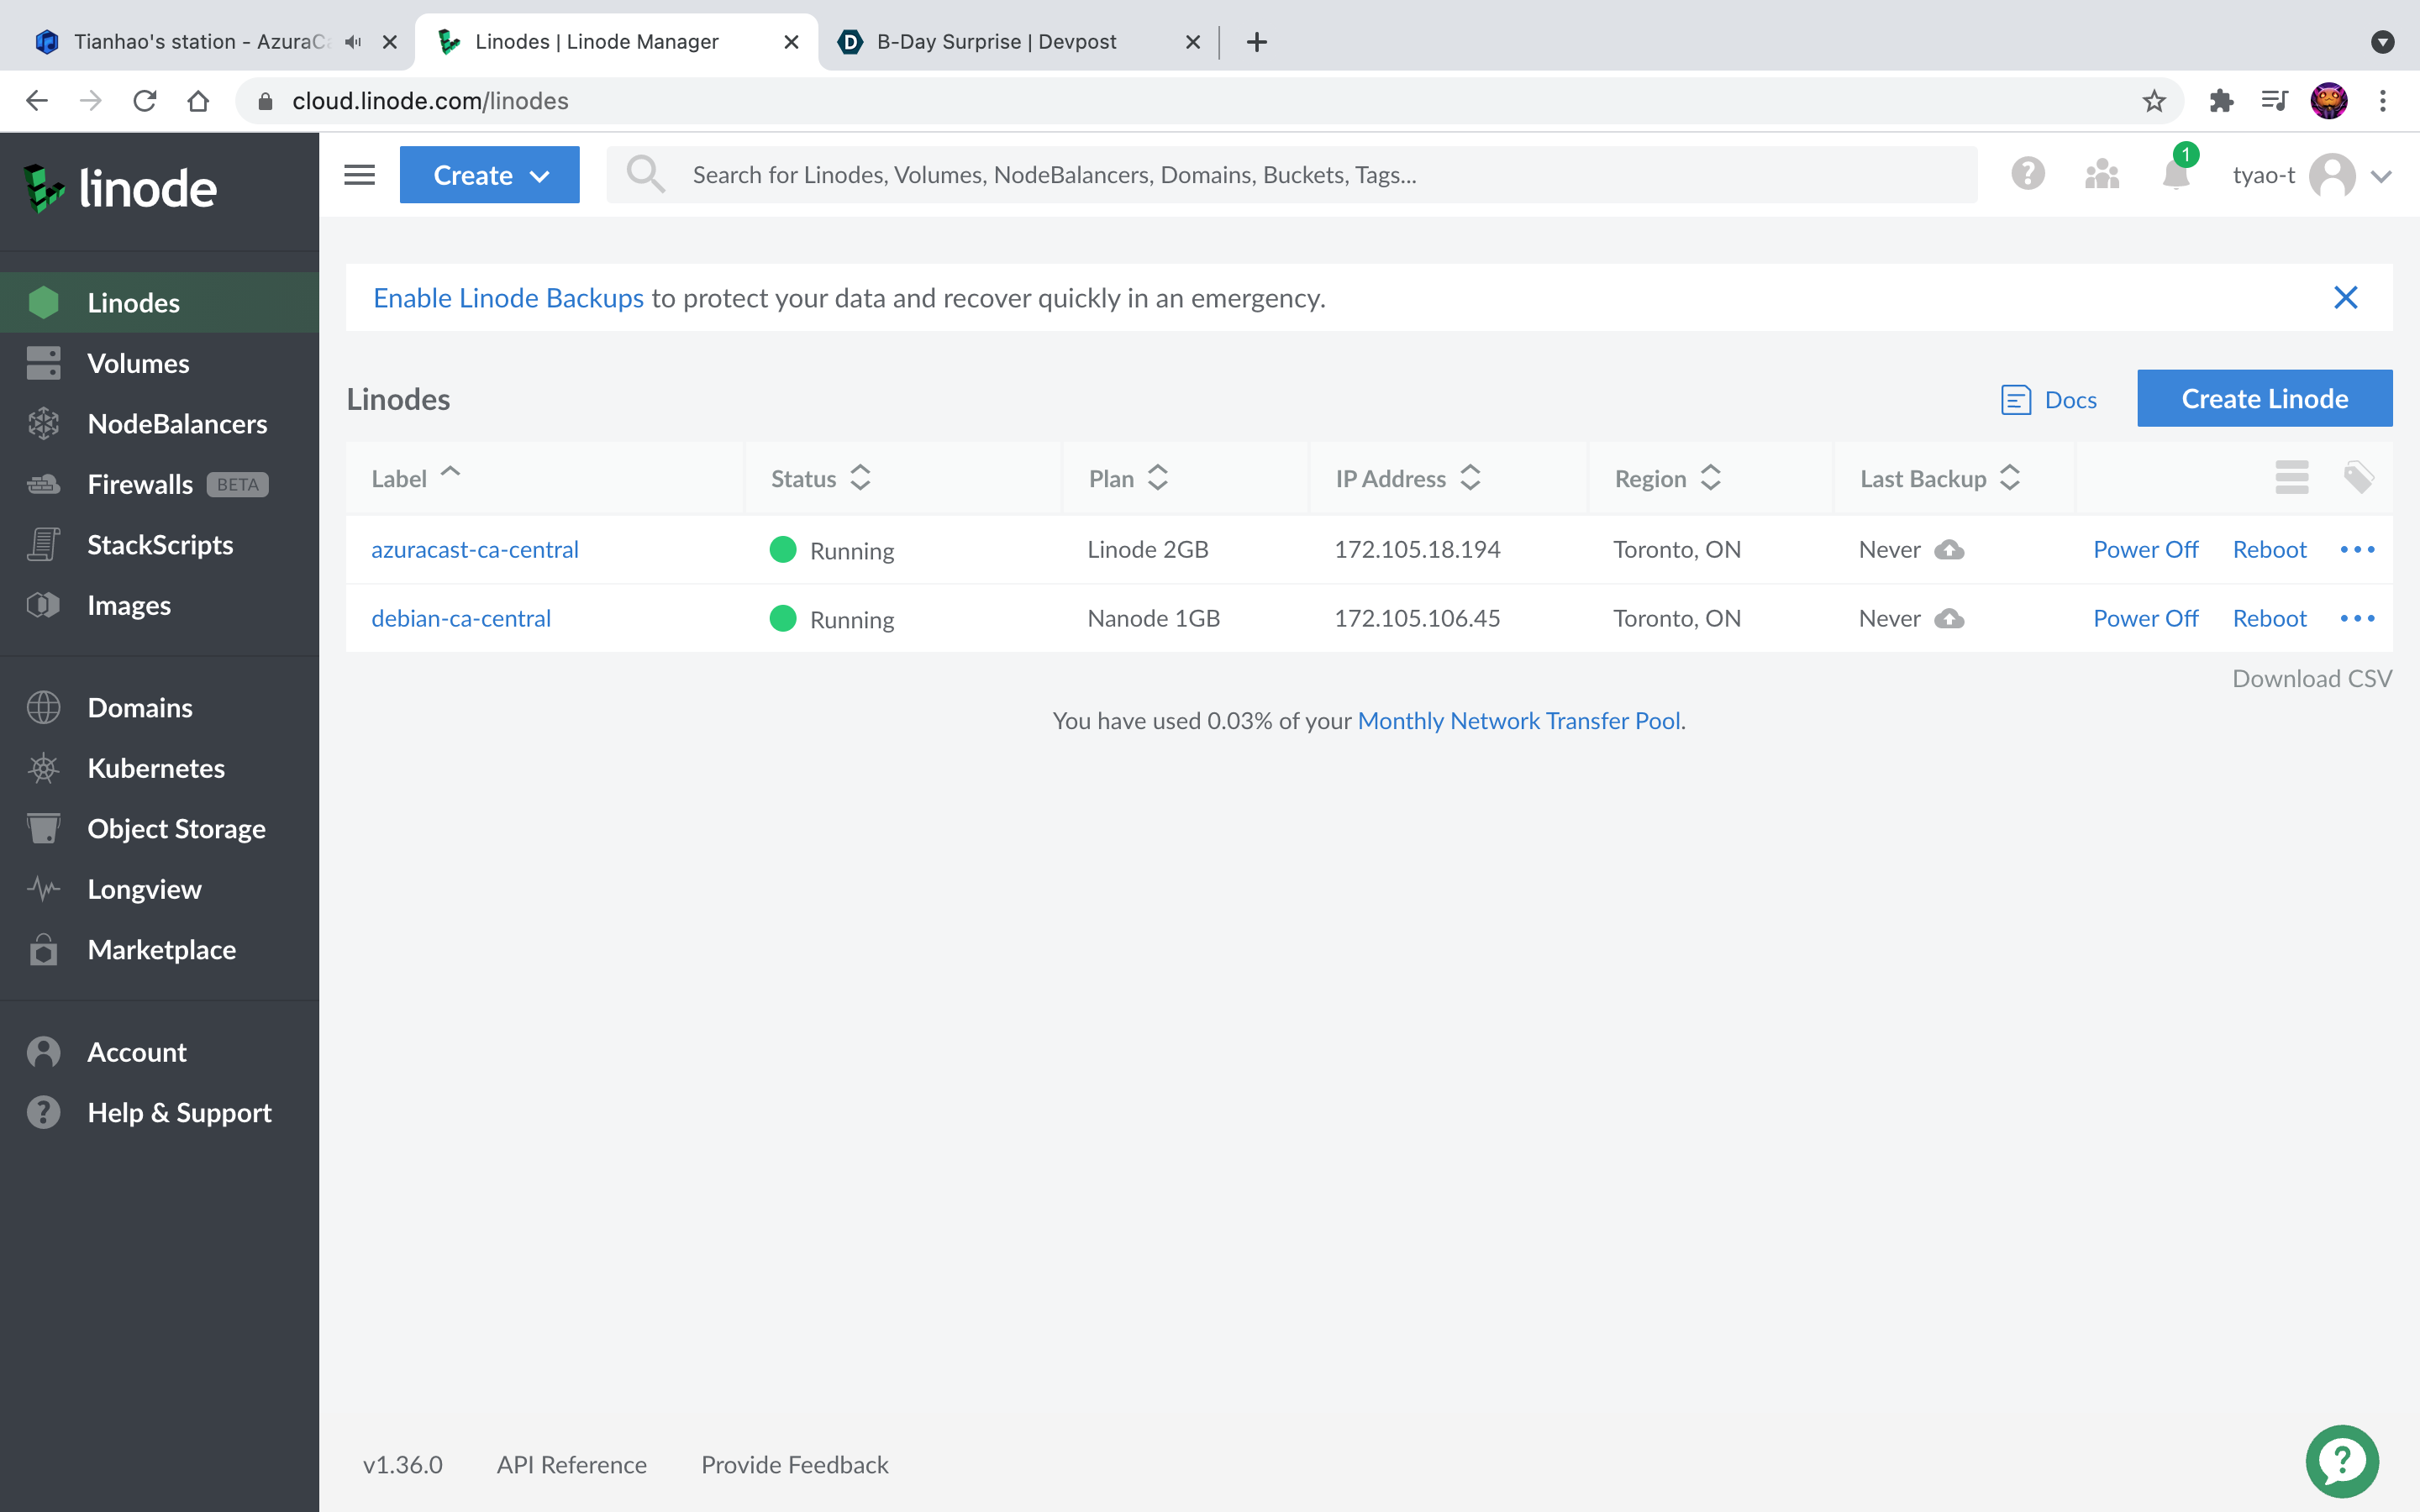Click the list view icon in table header
Viewport: 2420px width, 1512px height.
[2291, 478]
